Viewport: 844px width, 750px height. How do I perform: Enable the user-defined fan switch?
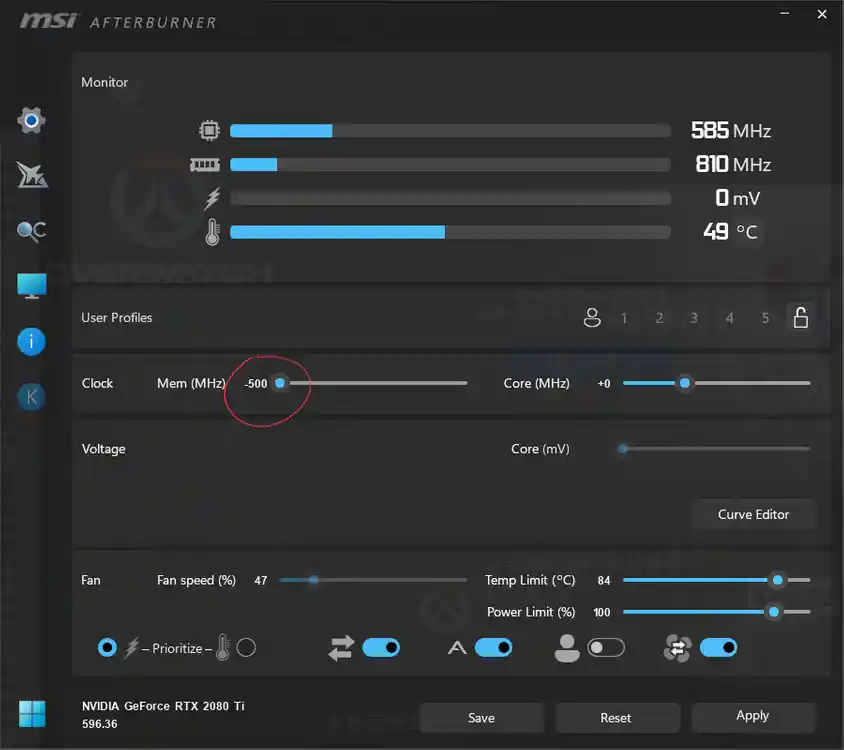(606, 648)
